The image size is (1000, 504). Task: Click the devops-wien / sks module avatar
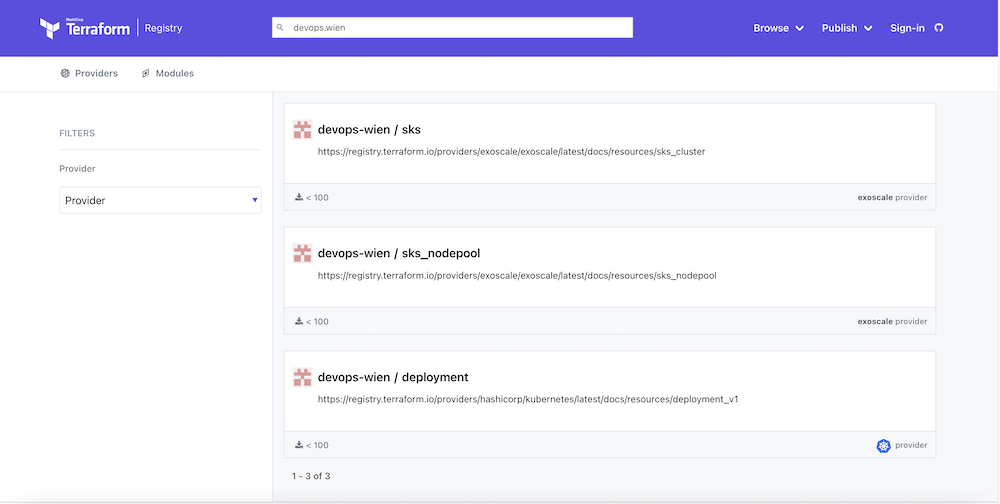(302, 130)
